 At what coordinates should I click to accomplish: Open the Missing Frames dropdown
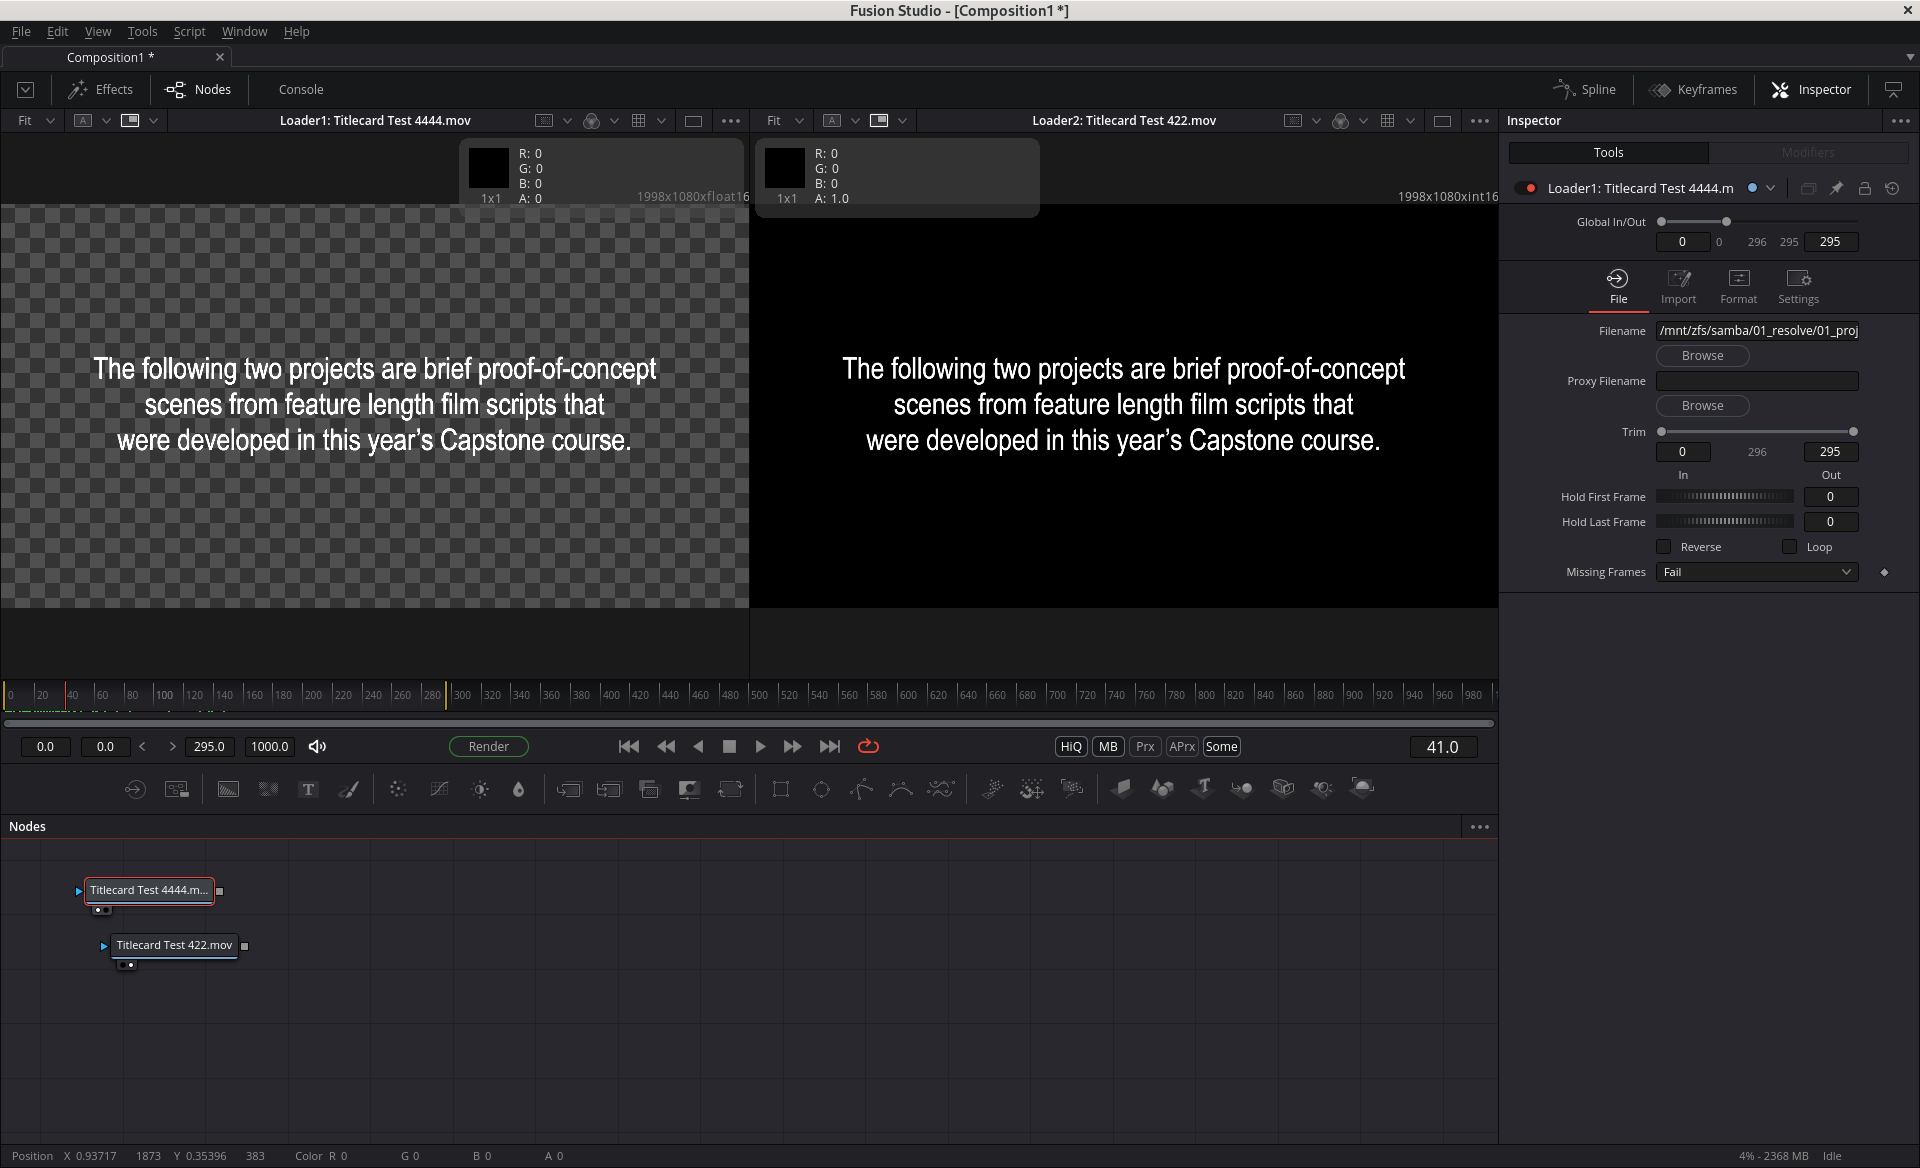1757,572
